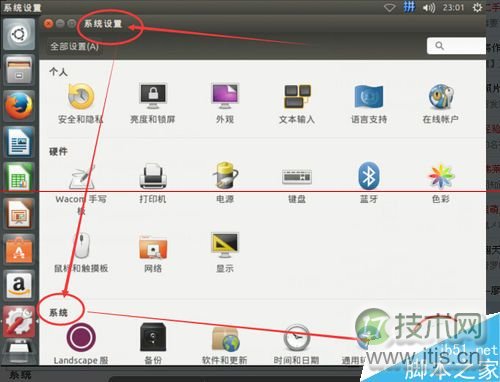
Task: Open Appearance (外观) settings
Action: pos(225,103)
